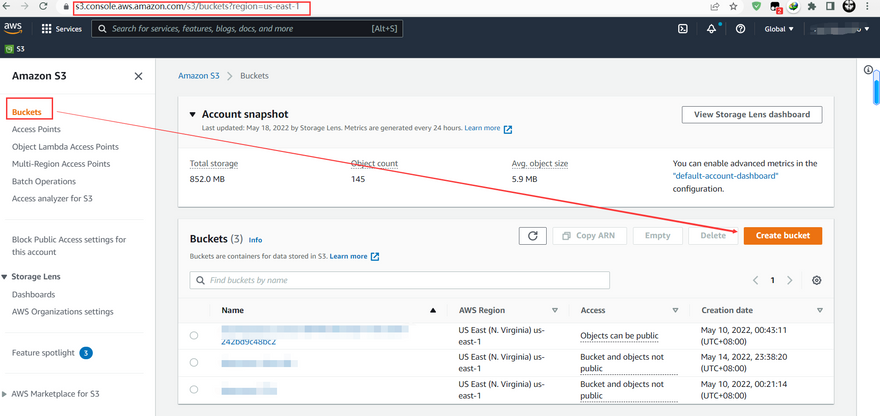Select the first bucket radio button
880x416 pixels.
(x=194, y=335)
